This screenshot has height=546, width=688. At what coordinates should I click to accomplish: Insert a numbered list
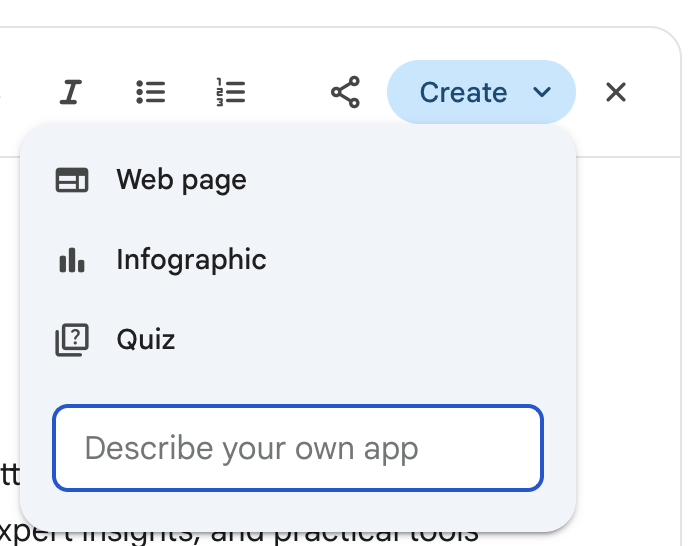tap(231, 93)
